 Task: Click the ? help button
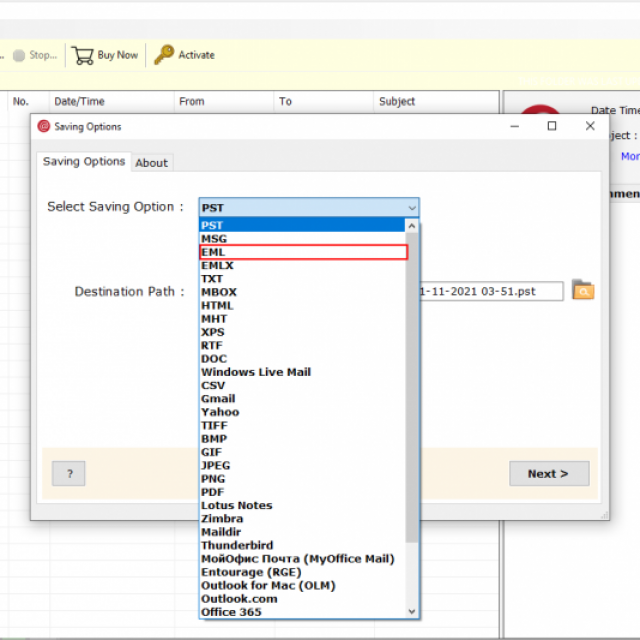[x=69, y=473]
